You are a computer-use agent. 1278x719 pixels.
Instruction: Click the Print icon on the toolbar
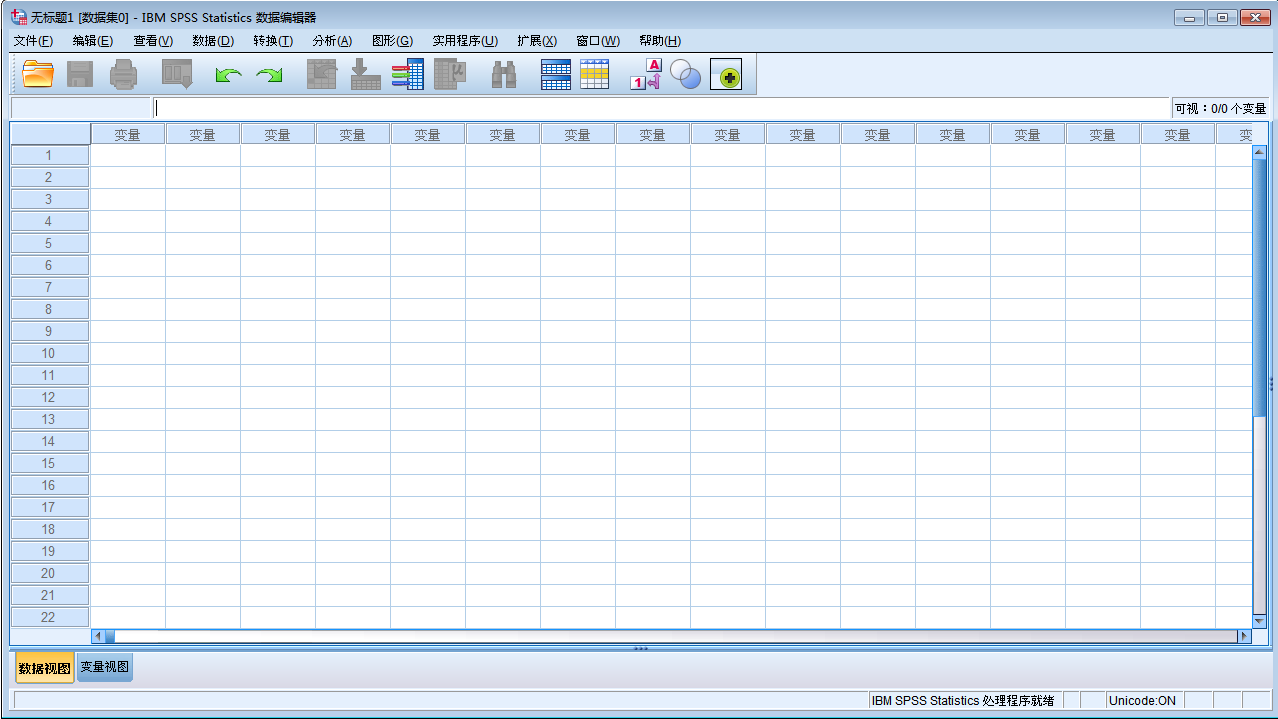[x=124, y=73]
